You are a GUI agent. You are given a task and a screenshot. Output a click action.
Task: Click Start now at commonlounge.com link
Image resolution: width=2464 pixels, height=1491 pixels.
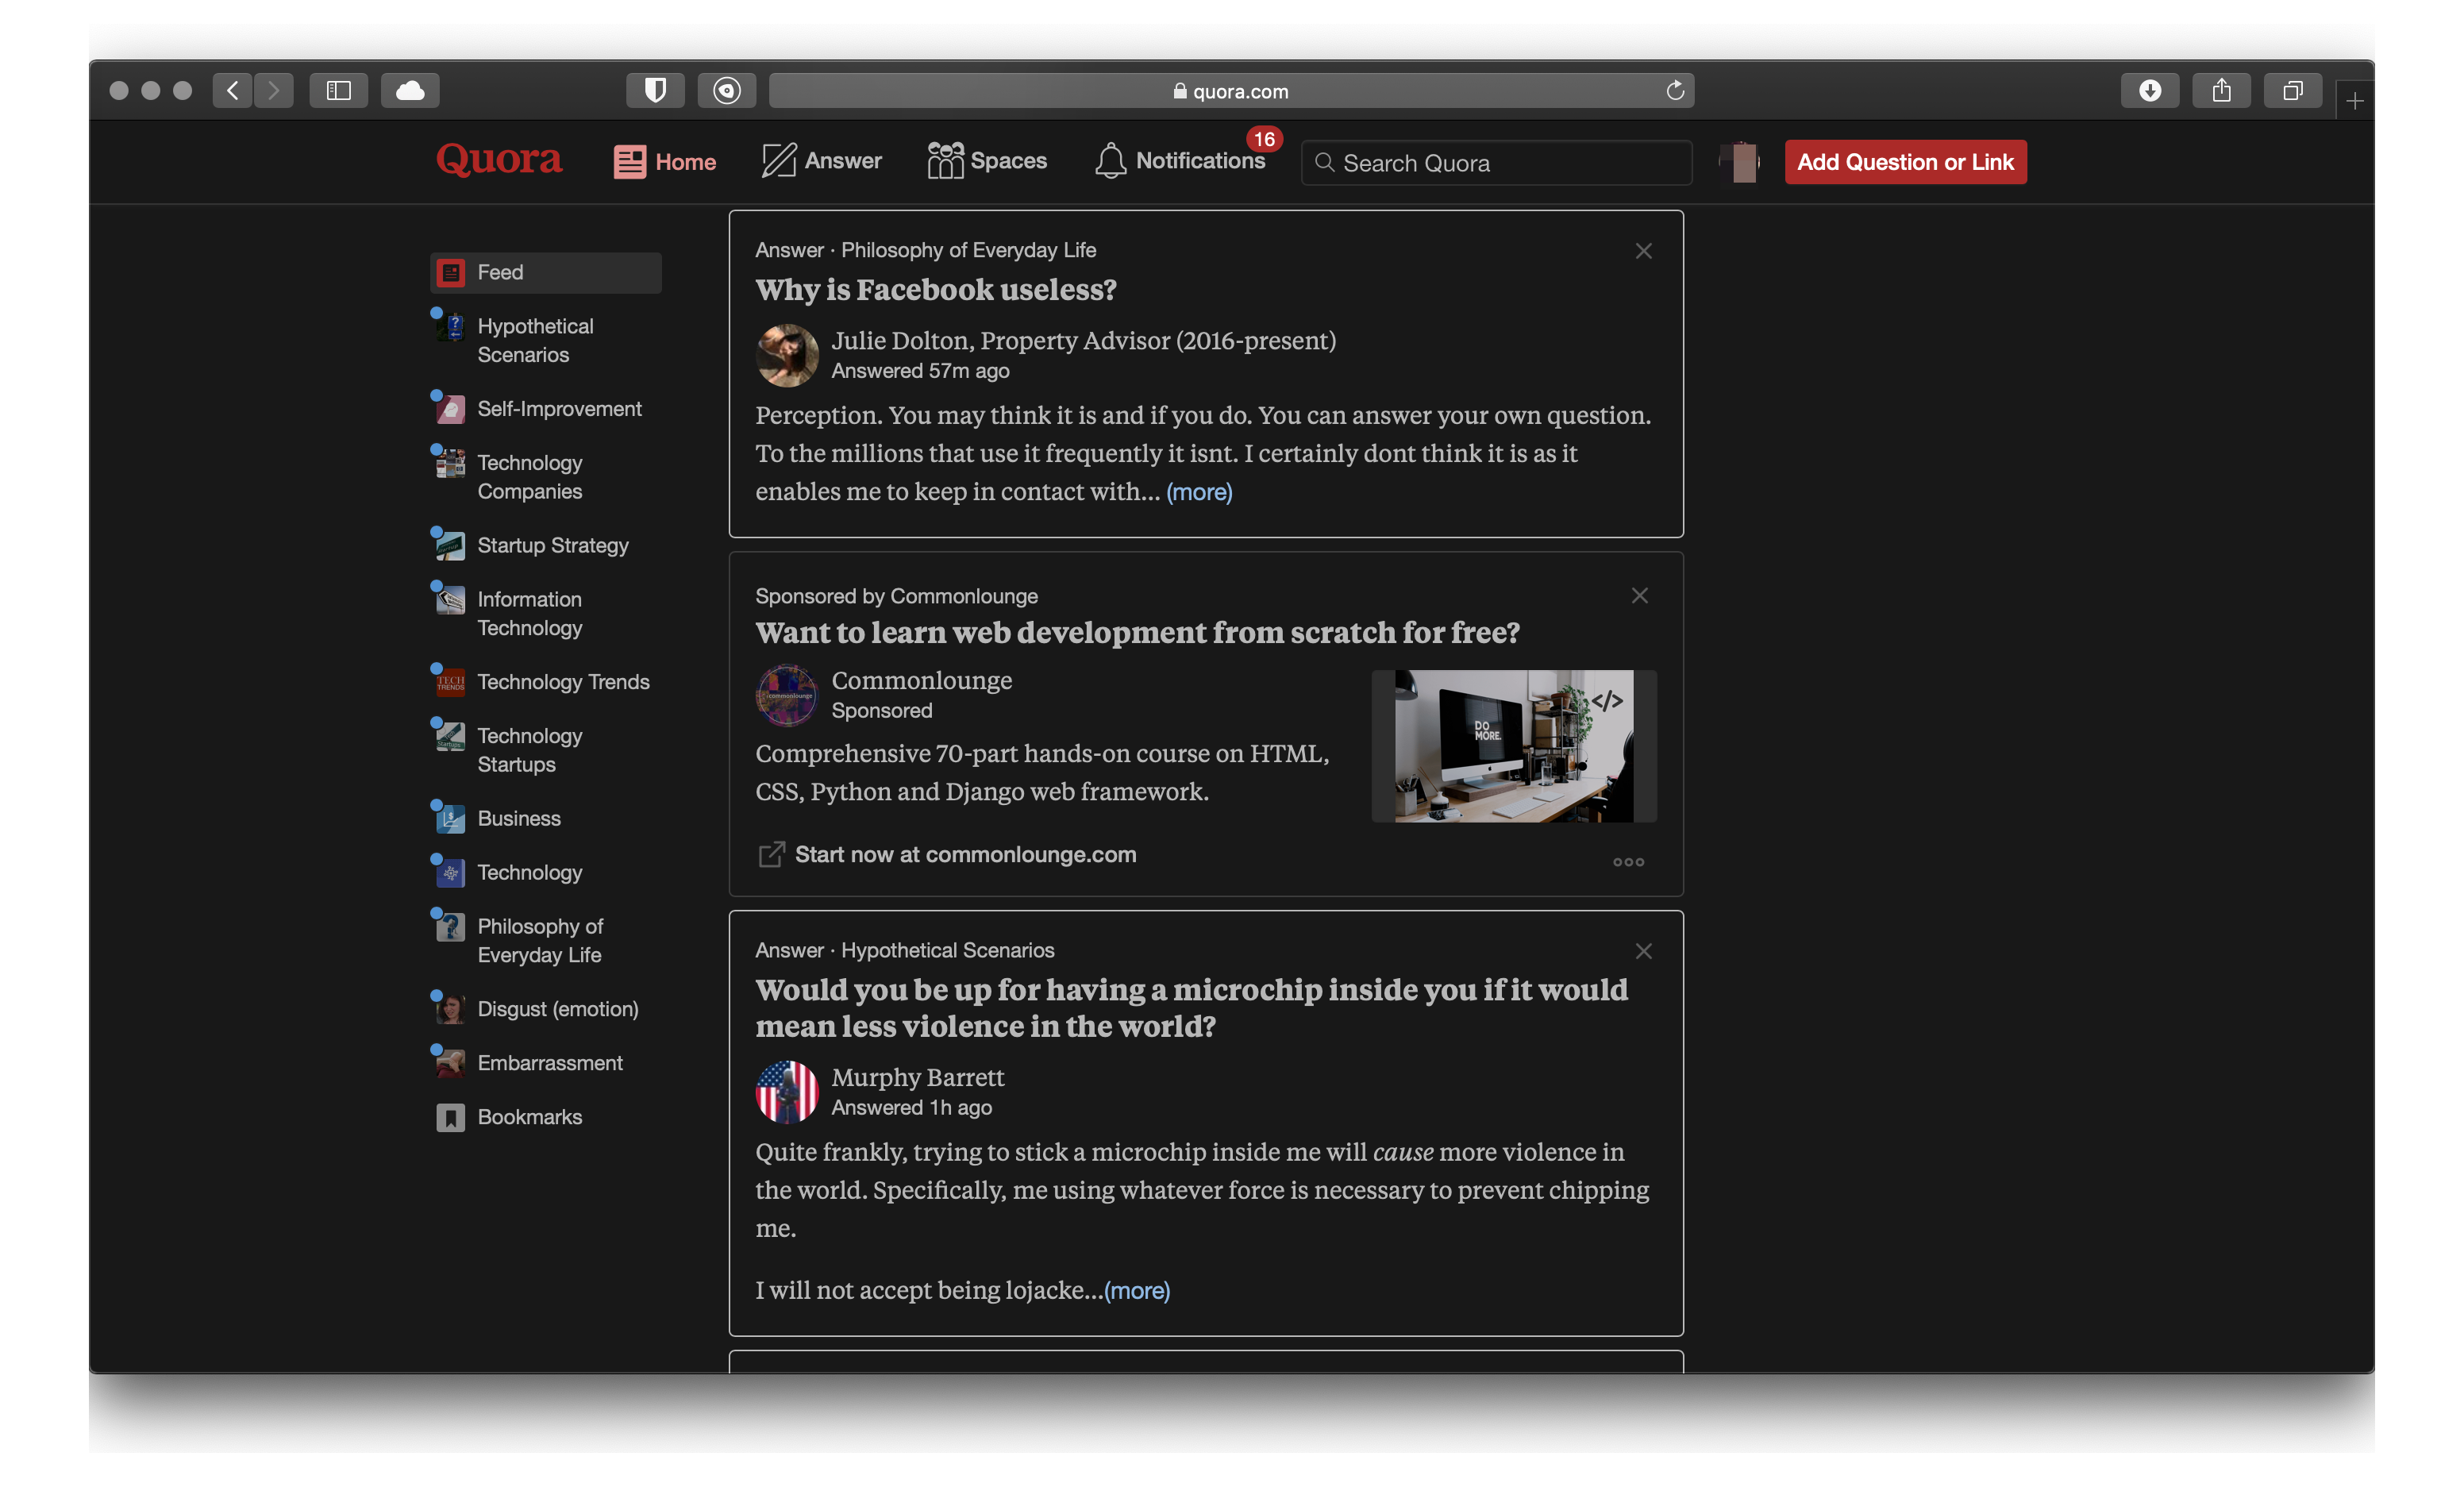(964, 852)
